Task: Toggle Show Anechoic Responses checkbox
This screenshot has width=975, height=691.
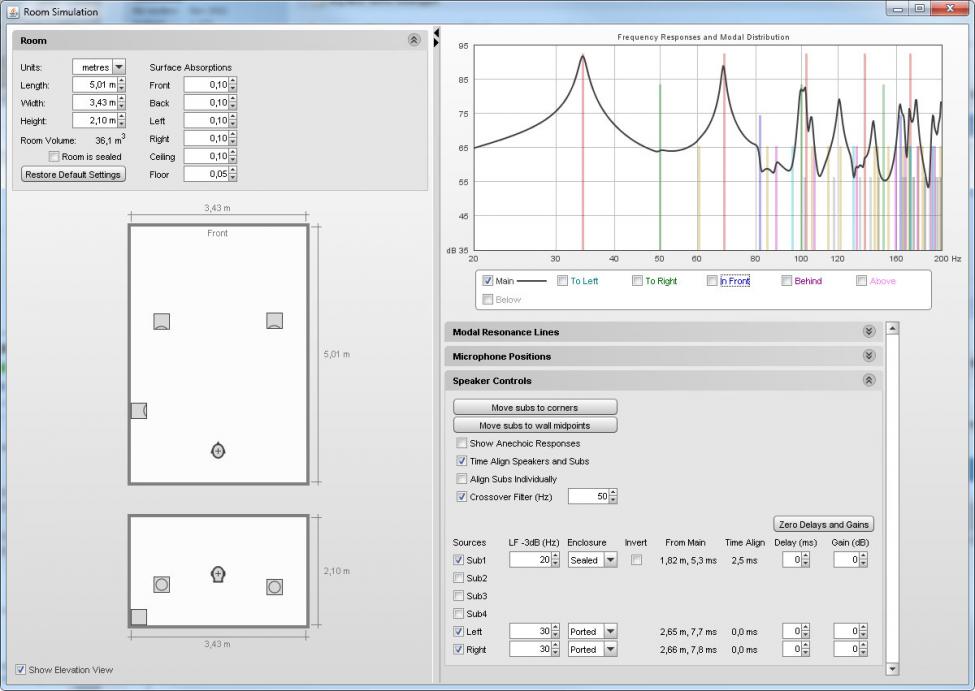Action: pos(461,443)
